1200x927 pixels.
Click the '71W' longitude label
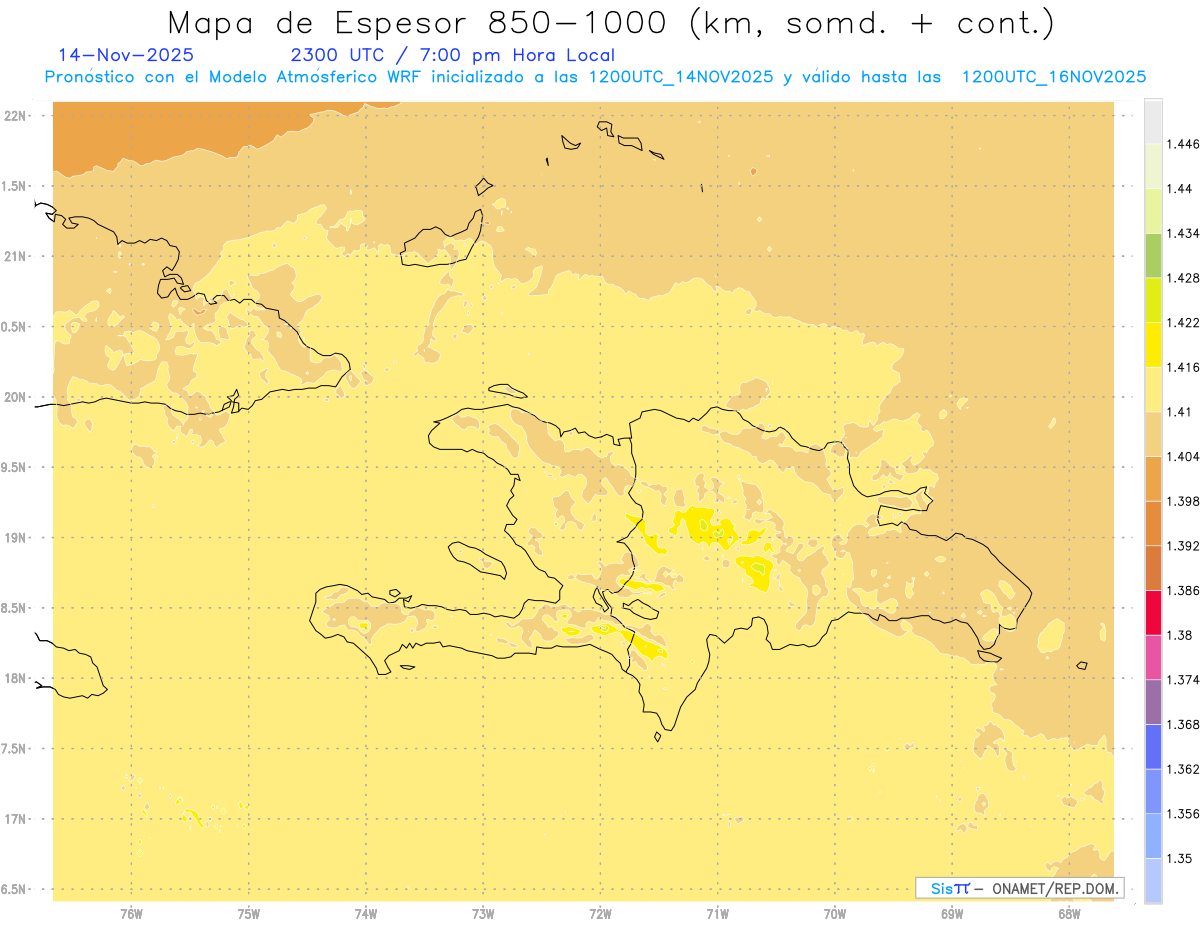[717, 914]
